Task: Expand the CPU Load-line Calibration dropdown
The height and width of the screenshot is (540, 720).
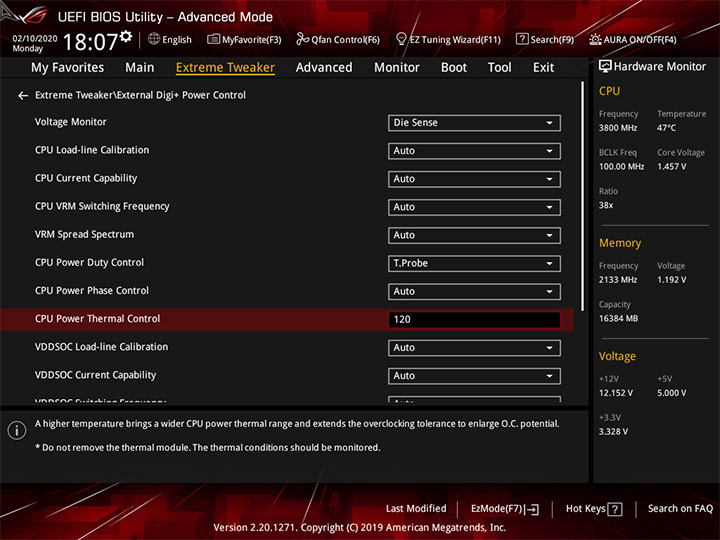Action: pyautogui.click(x=474, y=151)
